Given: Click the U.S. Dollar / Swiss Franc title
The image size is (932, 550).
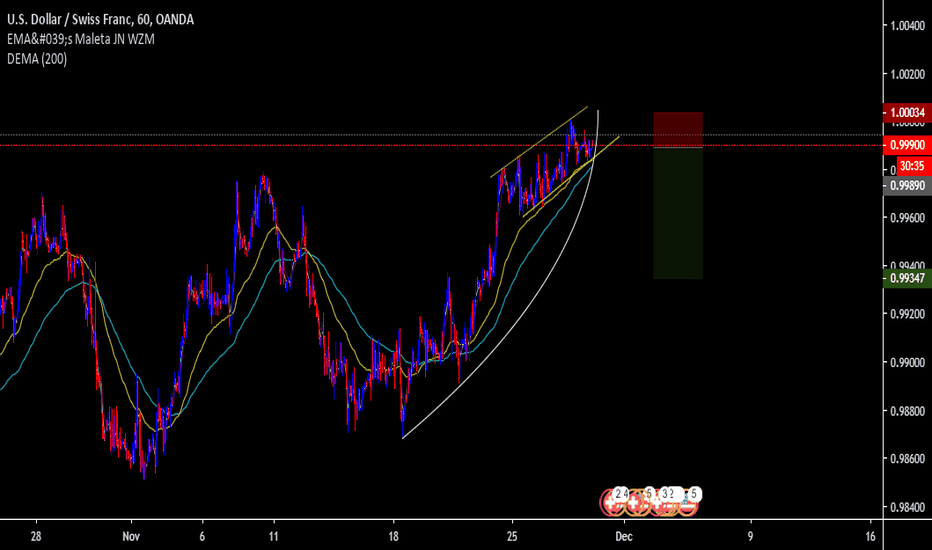Looking at the screenshot, I should 80,18.
